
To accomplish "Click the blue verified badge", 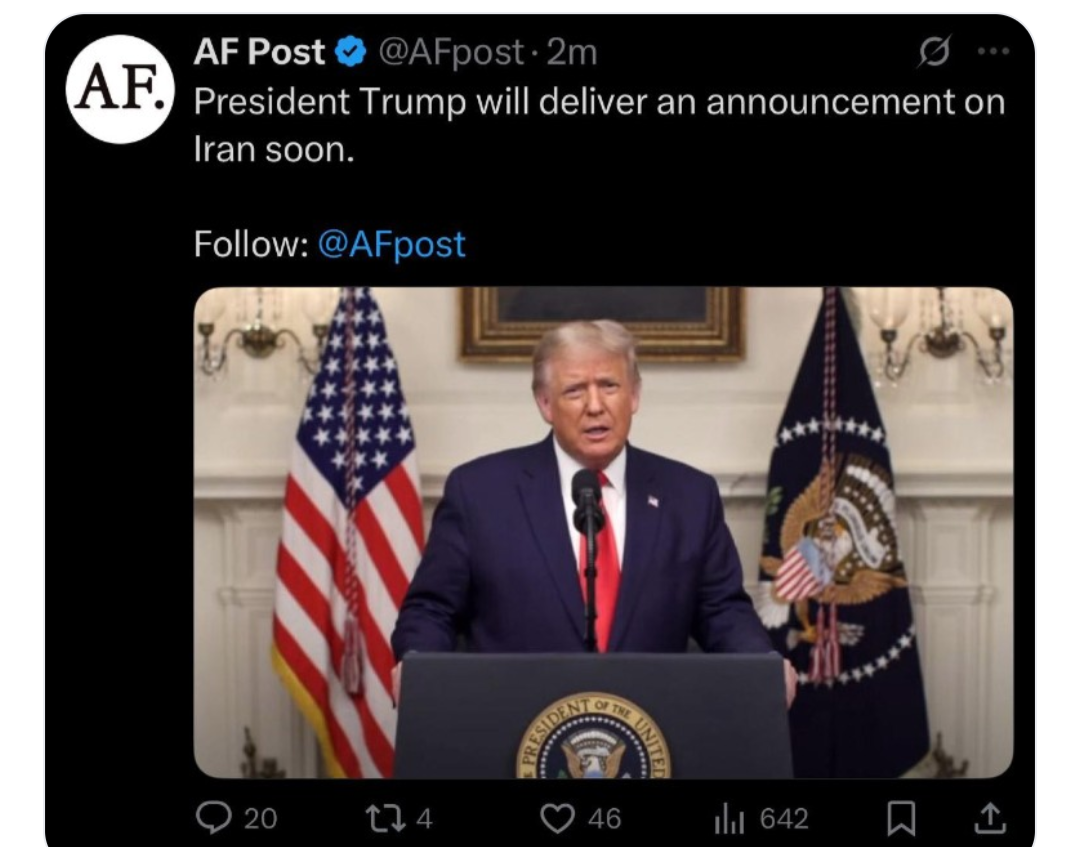I will pos(351,52).
